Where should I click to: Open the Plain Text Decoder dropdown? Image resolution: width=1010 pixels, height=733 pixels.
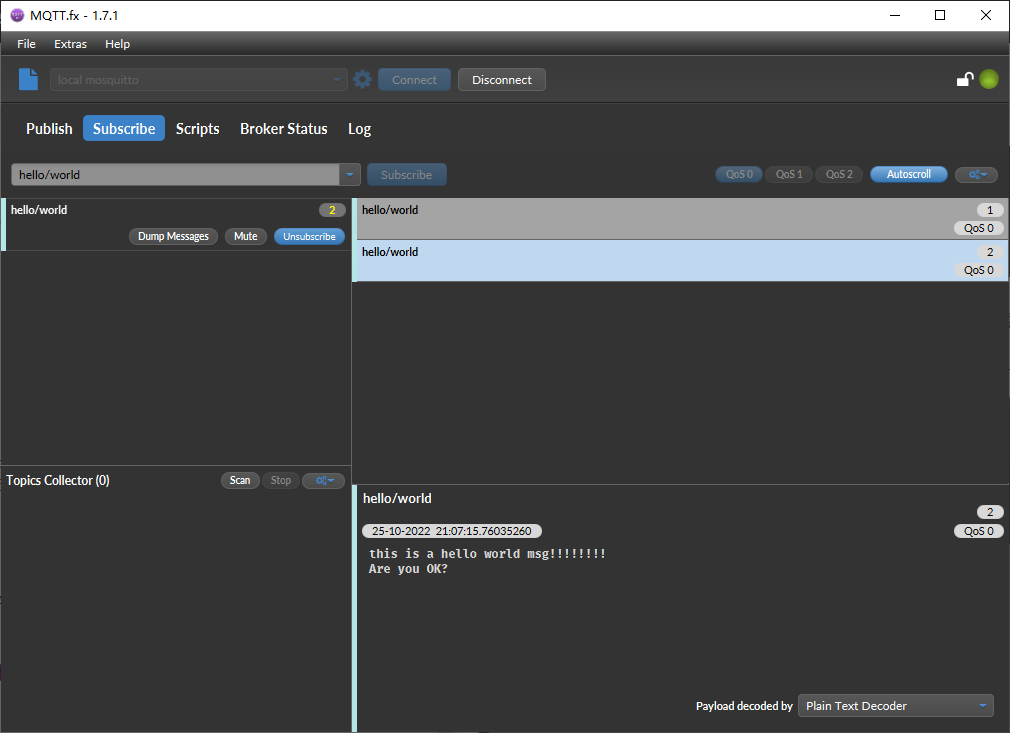[x=896, y=706]
